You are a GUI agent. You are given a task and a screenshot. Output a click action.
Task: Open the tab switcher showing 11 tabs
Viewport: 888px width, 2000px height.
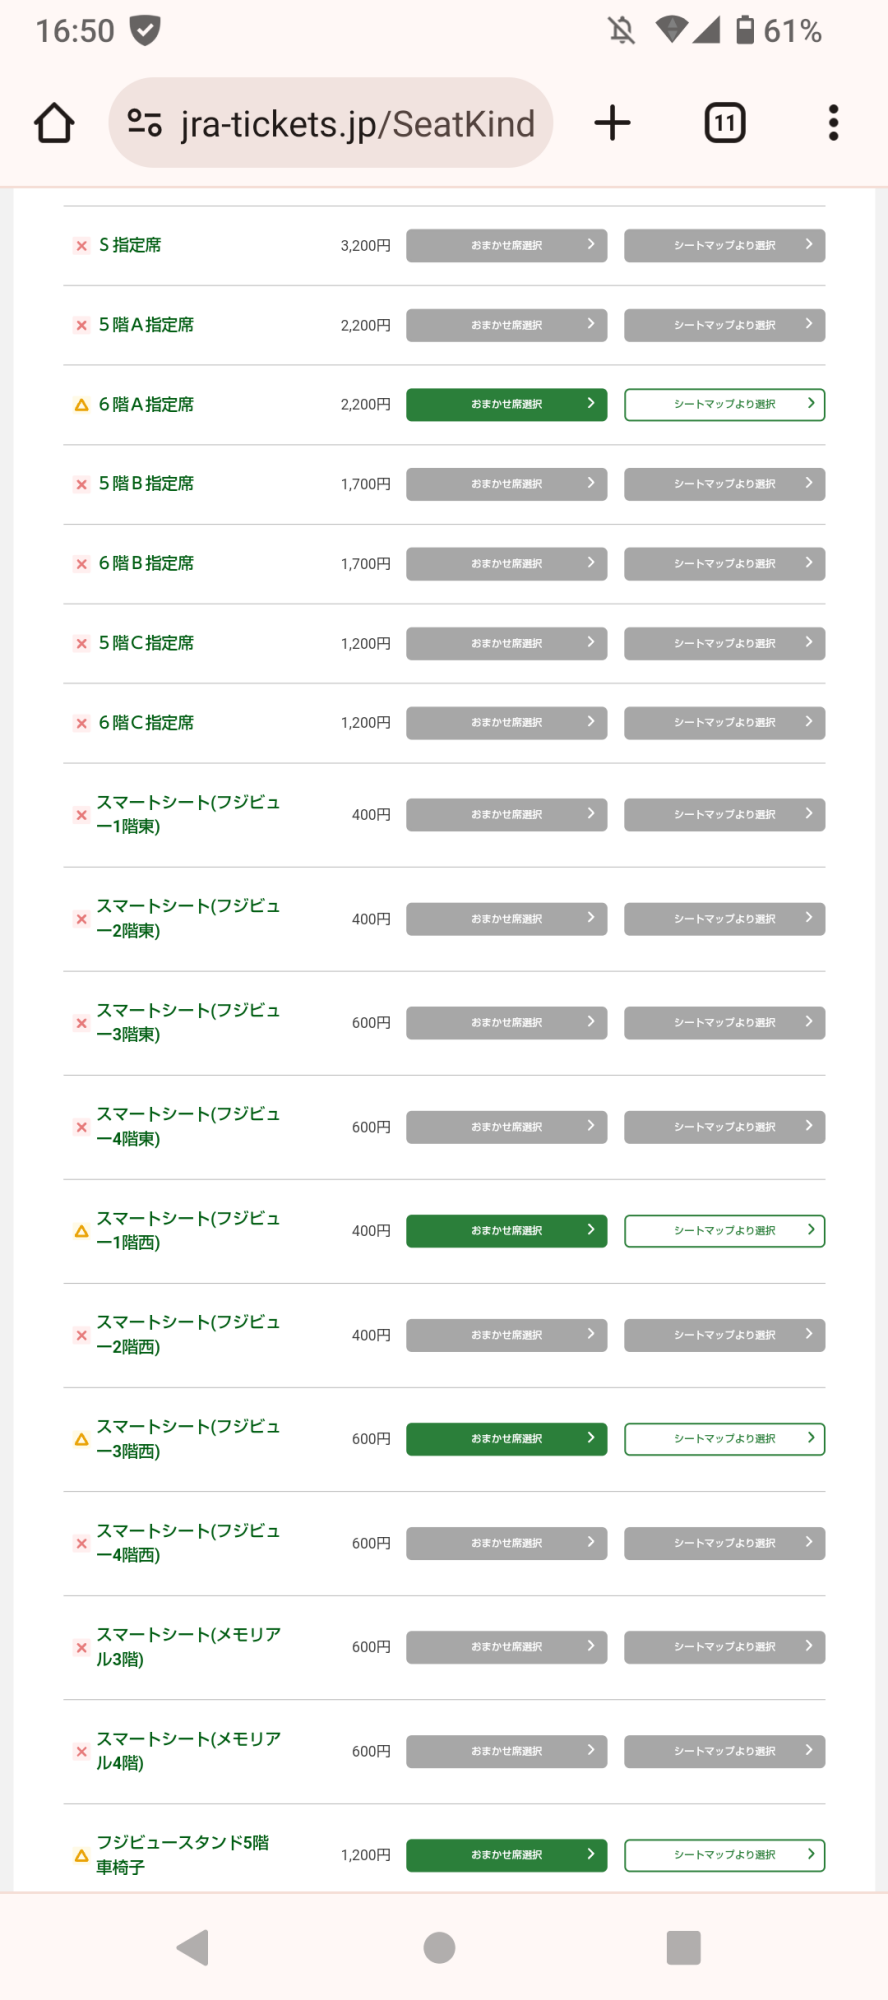tap(725, 123)
